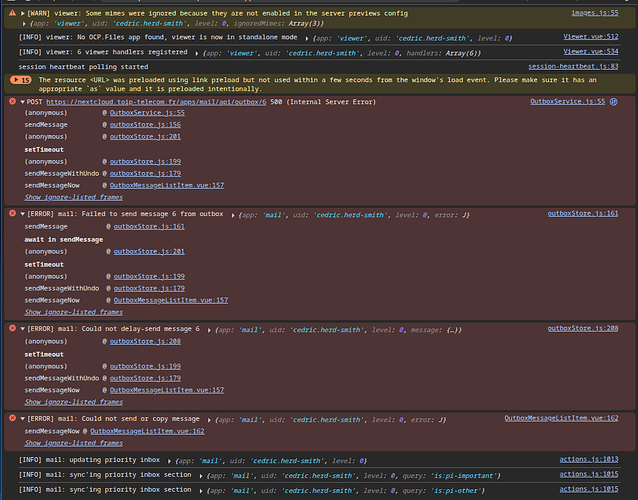Open the outboxStore.js:156 sendMessage frame link
This screenshot has width=638, height=500.
pos(145,124)
